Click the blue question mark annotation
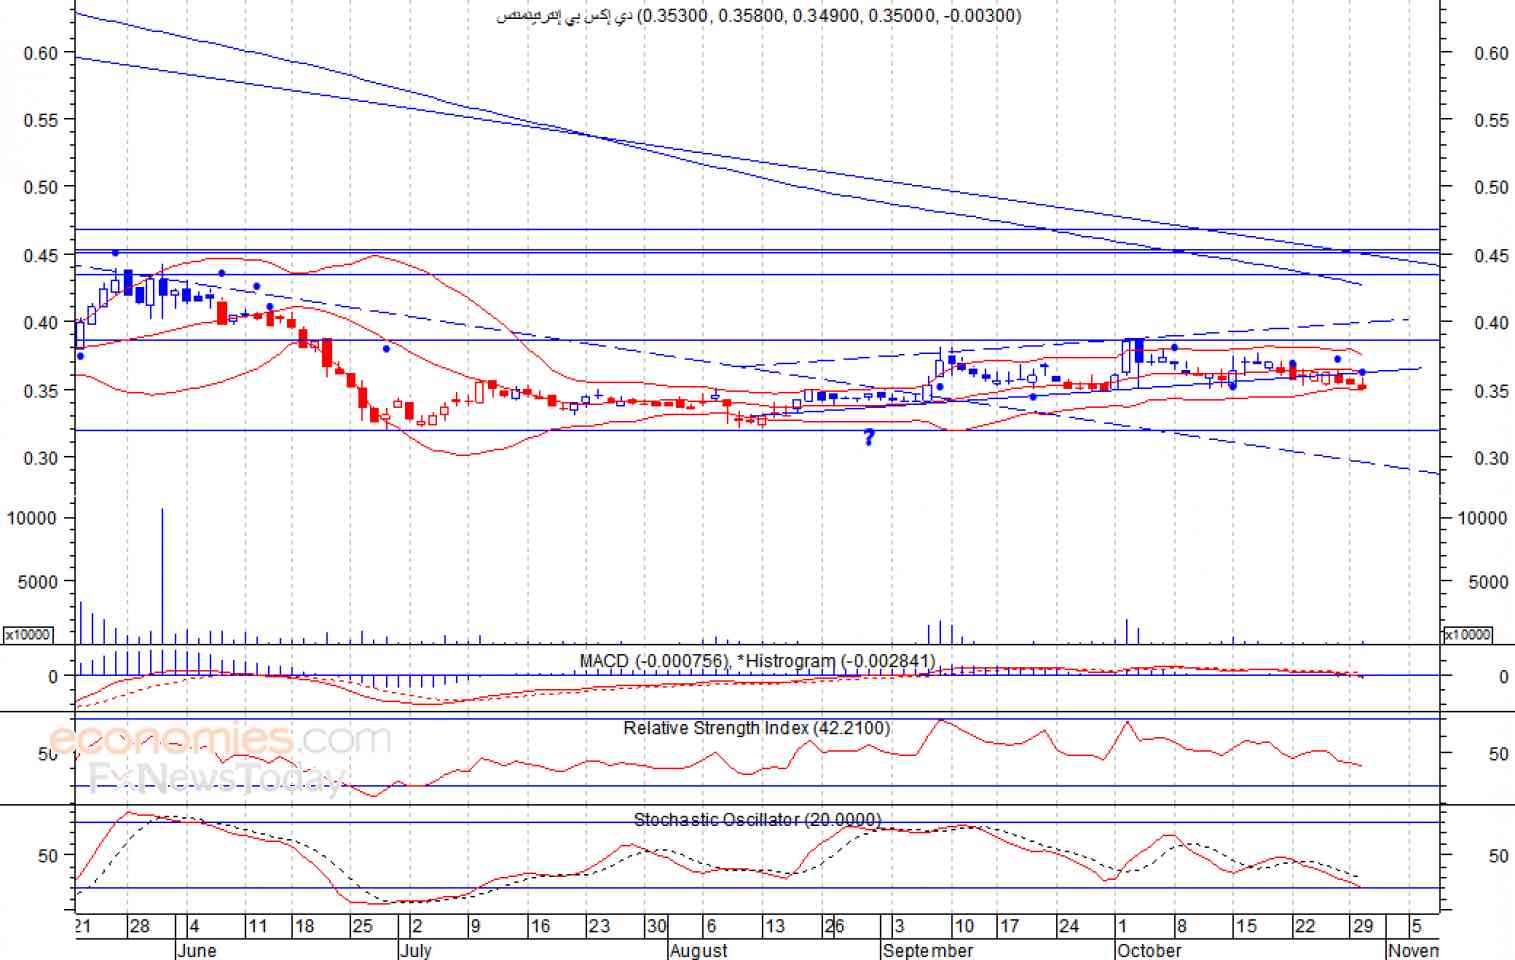 click(869, 437)
